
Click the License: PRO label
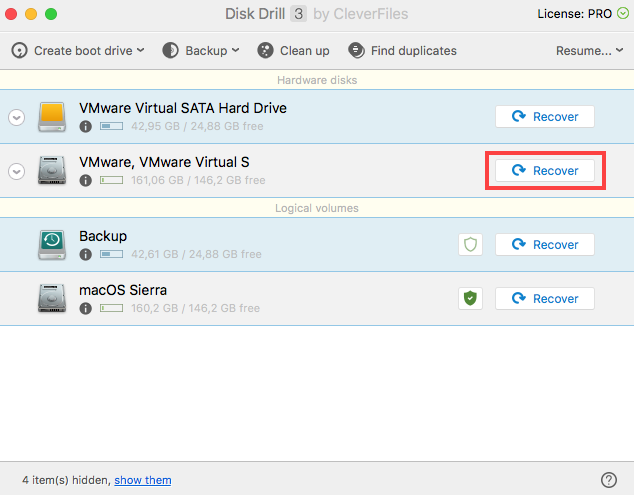tap(575, 14)
